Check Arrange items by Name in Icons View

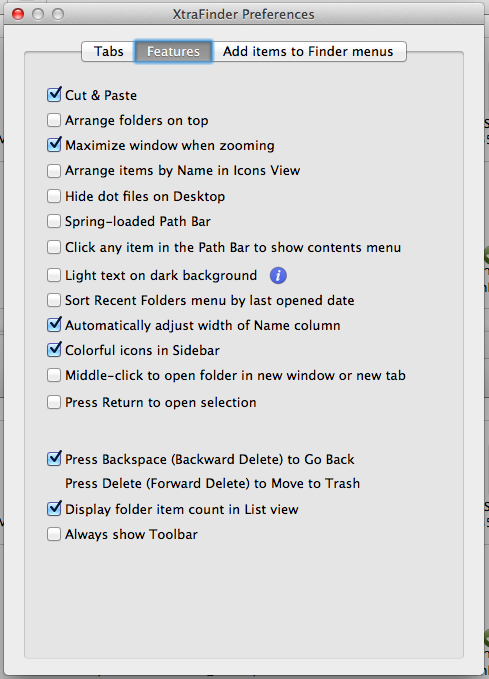click(x=54, y=171)
